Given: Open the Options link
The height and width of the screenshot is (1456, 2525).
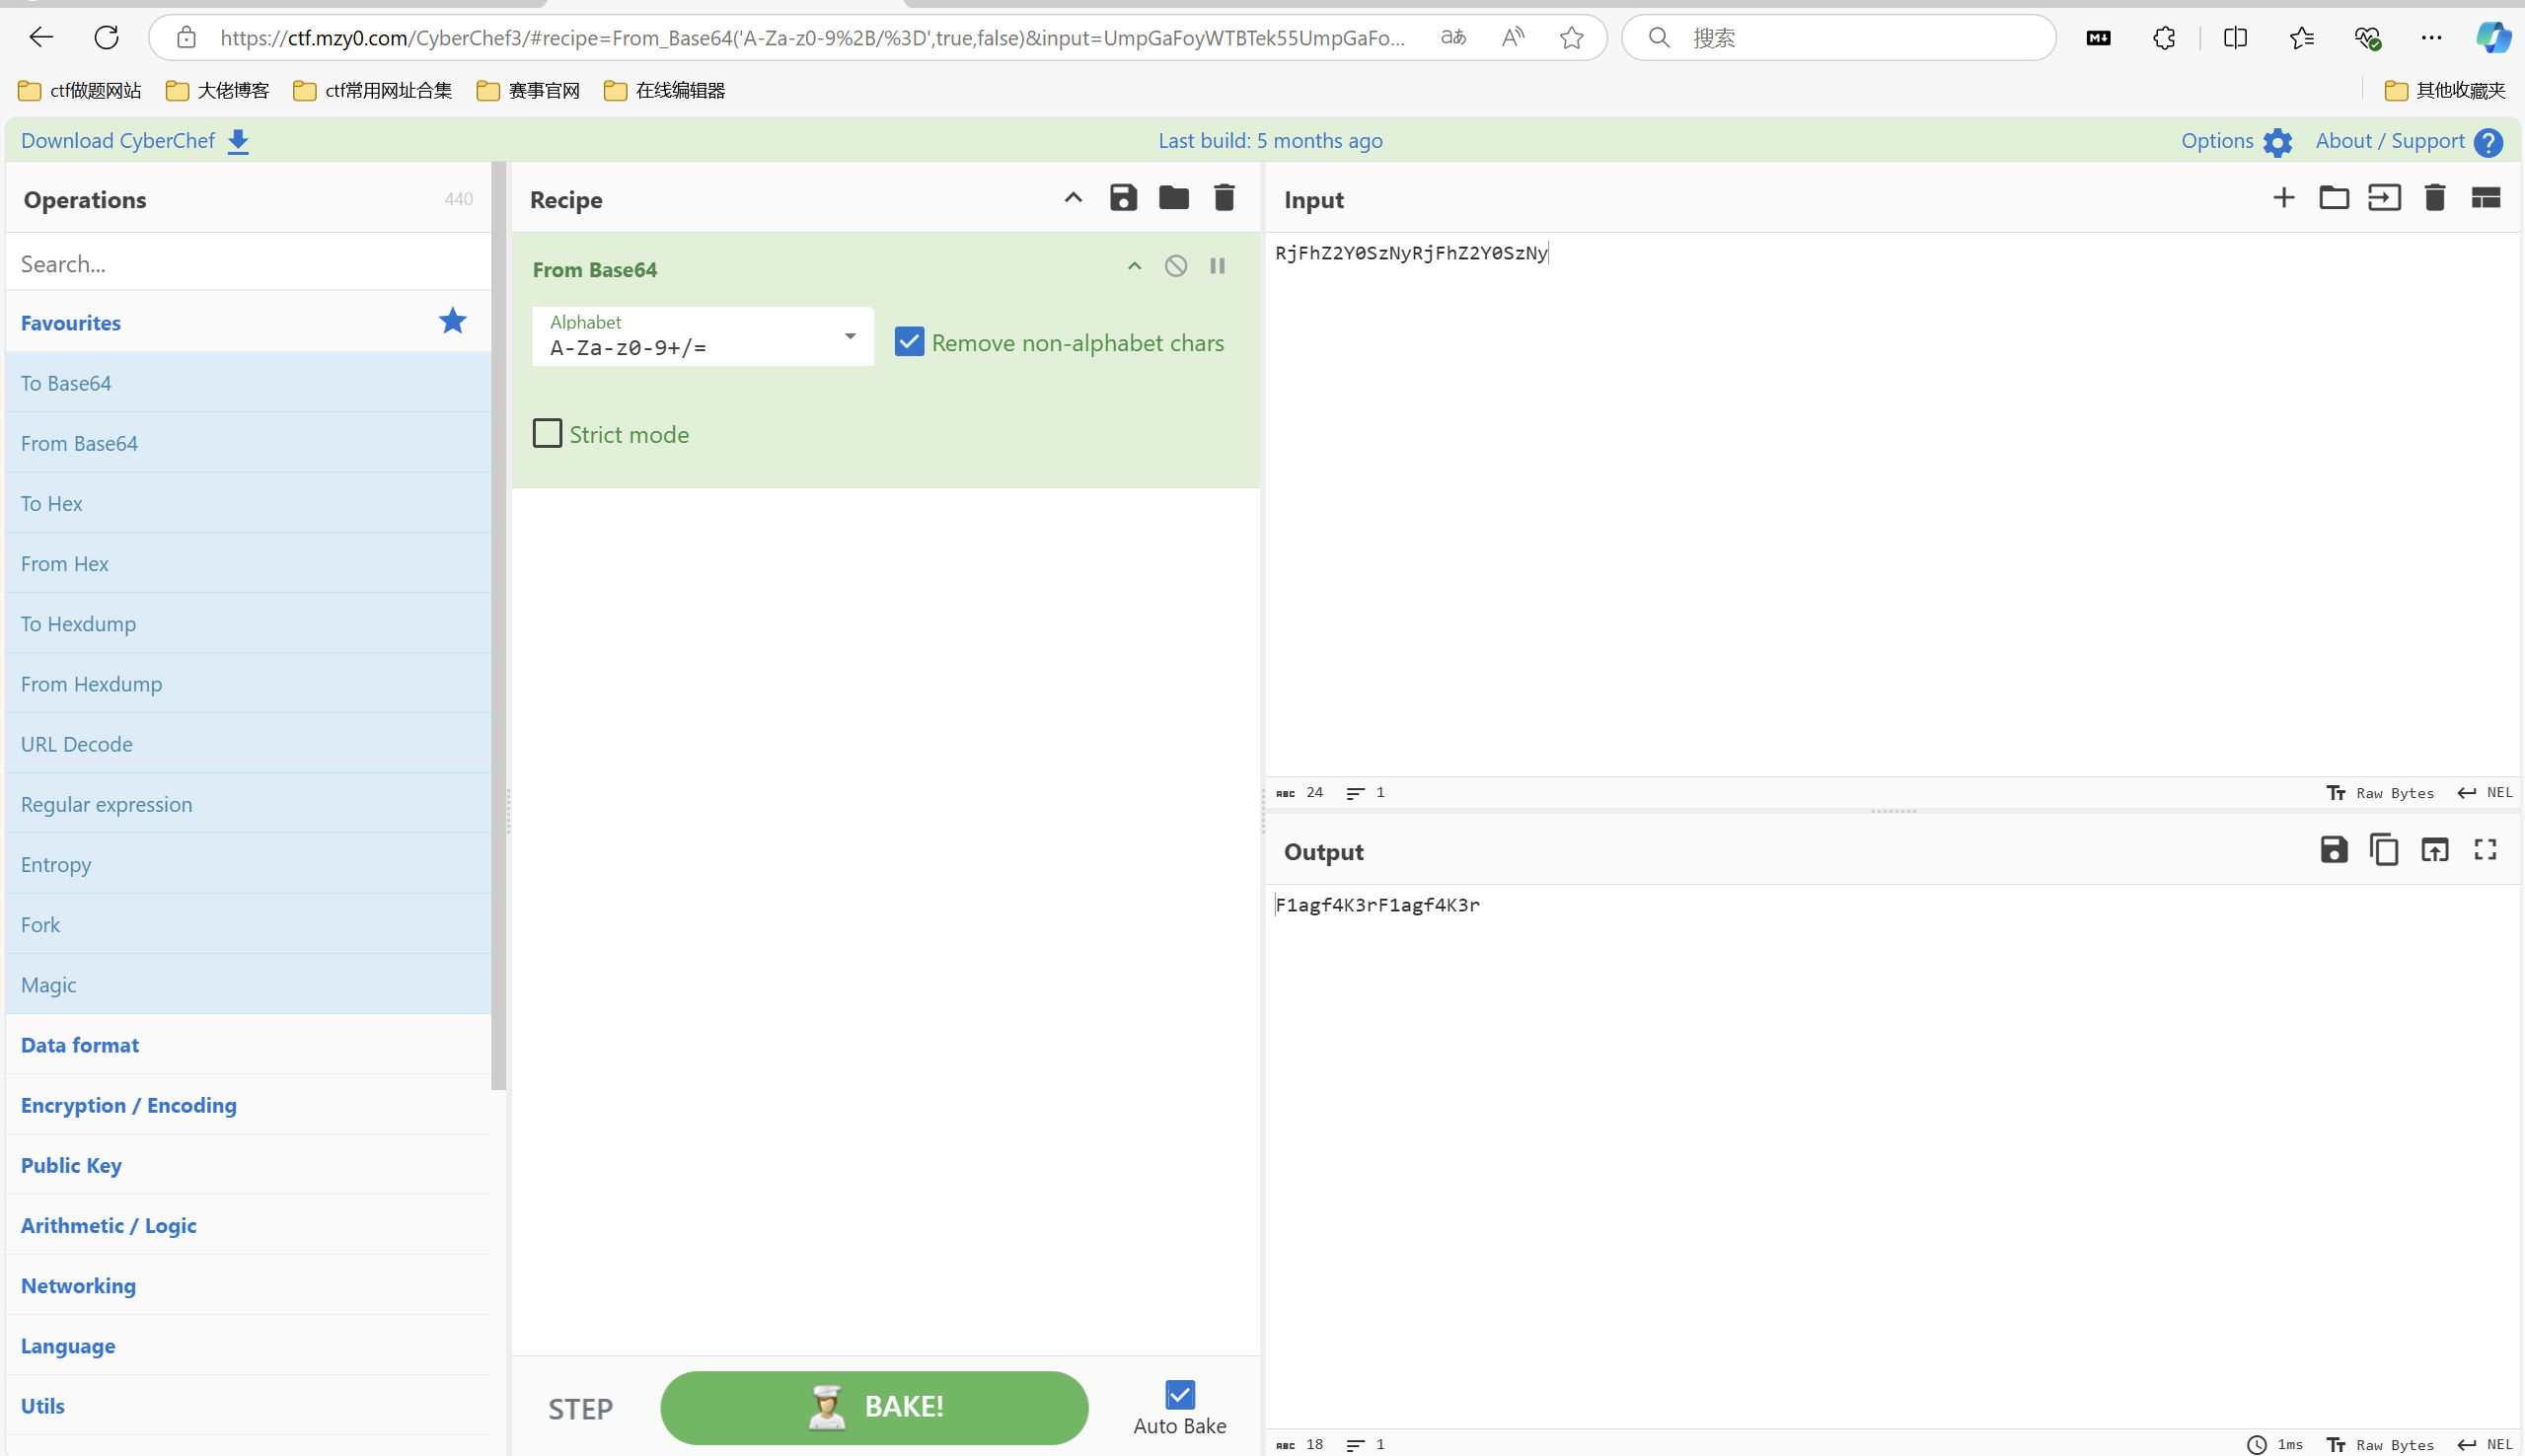Looking at the screenshot, I should (x=2217, y=141).
